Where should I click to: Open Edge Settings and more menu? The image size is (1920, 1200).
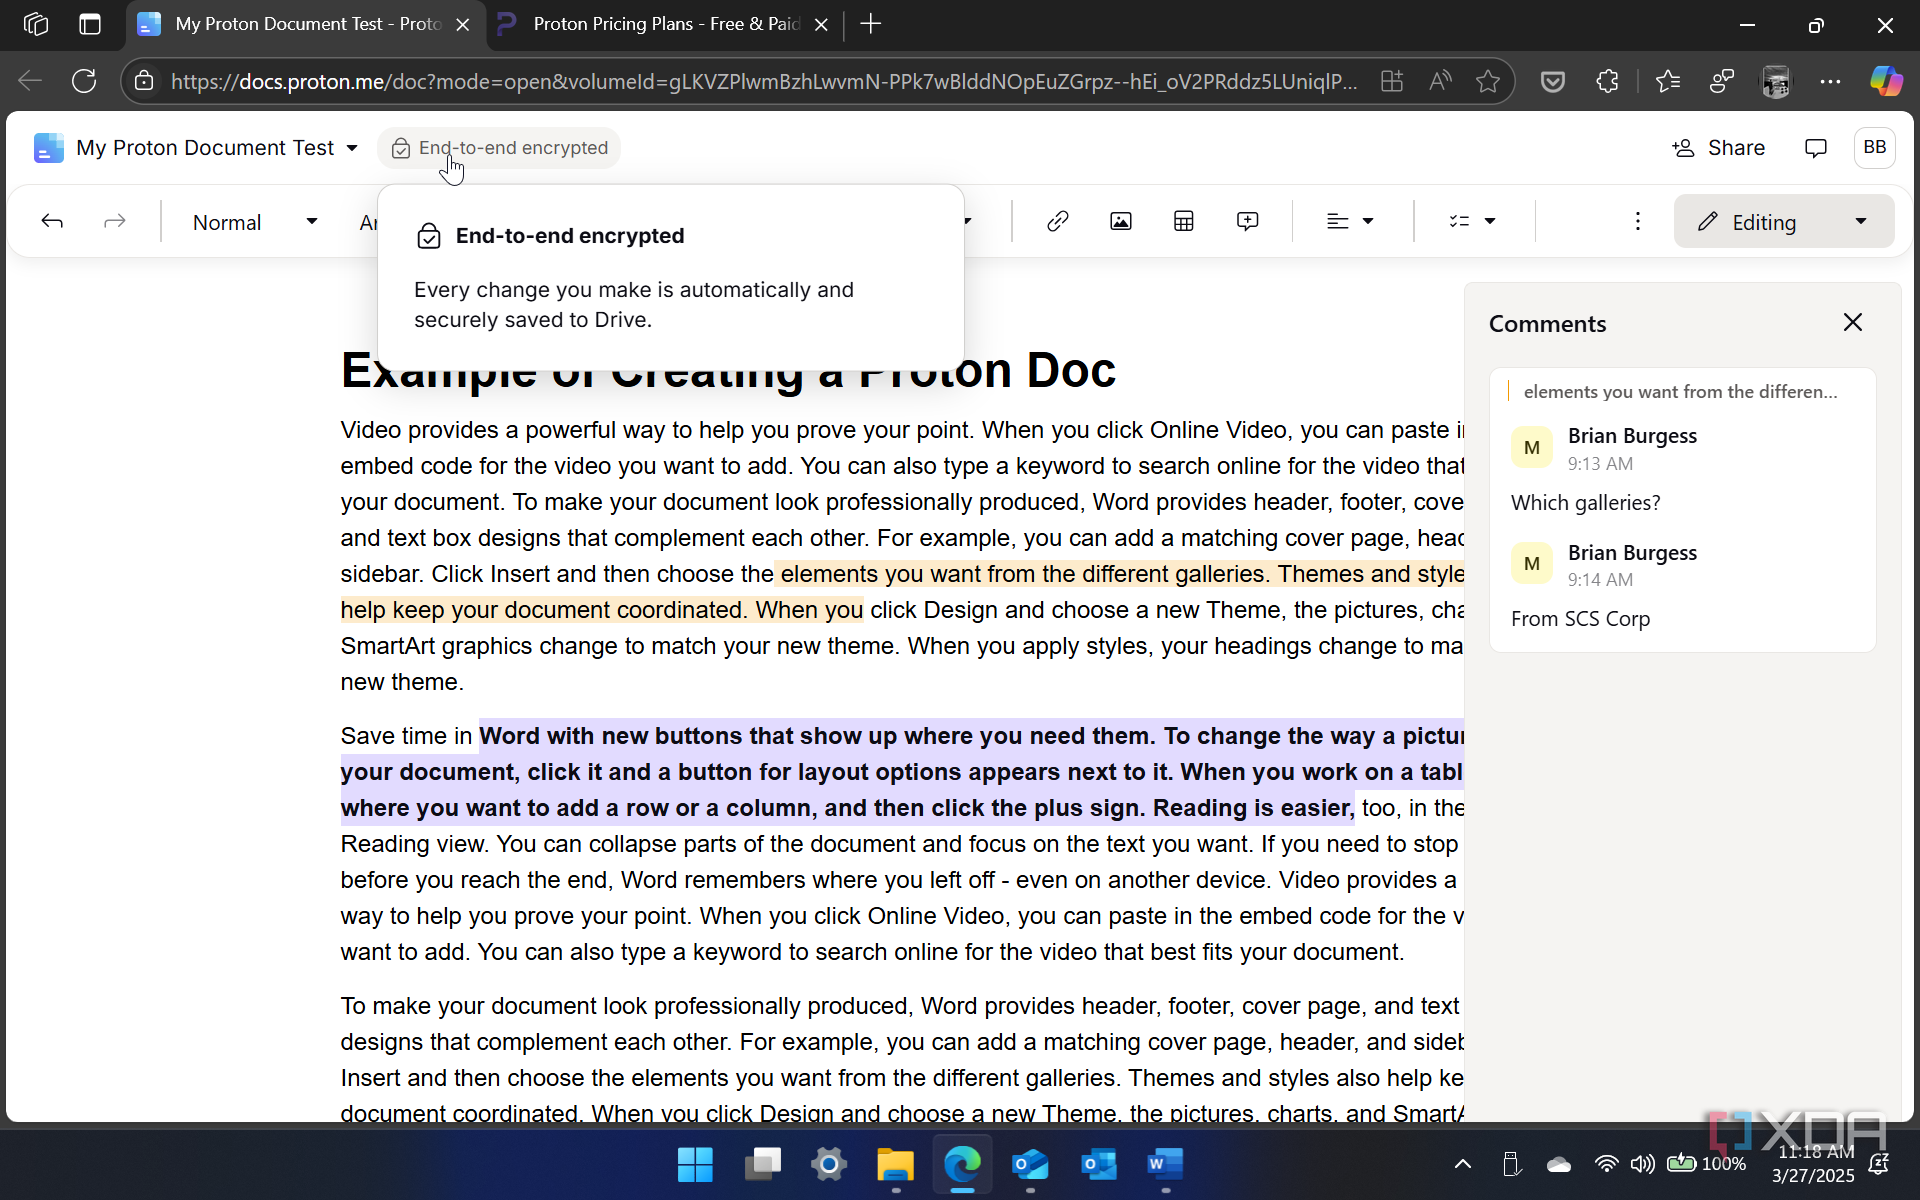(x=1830, y=81)
